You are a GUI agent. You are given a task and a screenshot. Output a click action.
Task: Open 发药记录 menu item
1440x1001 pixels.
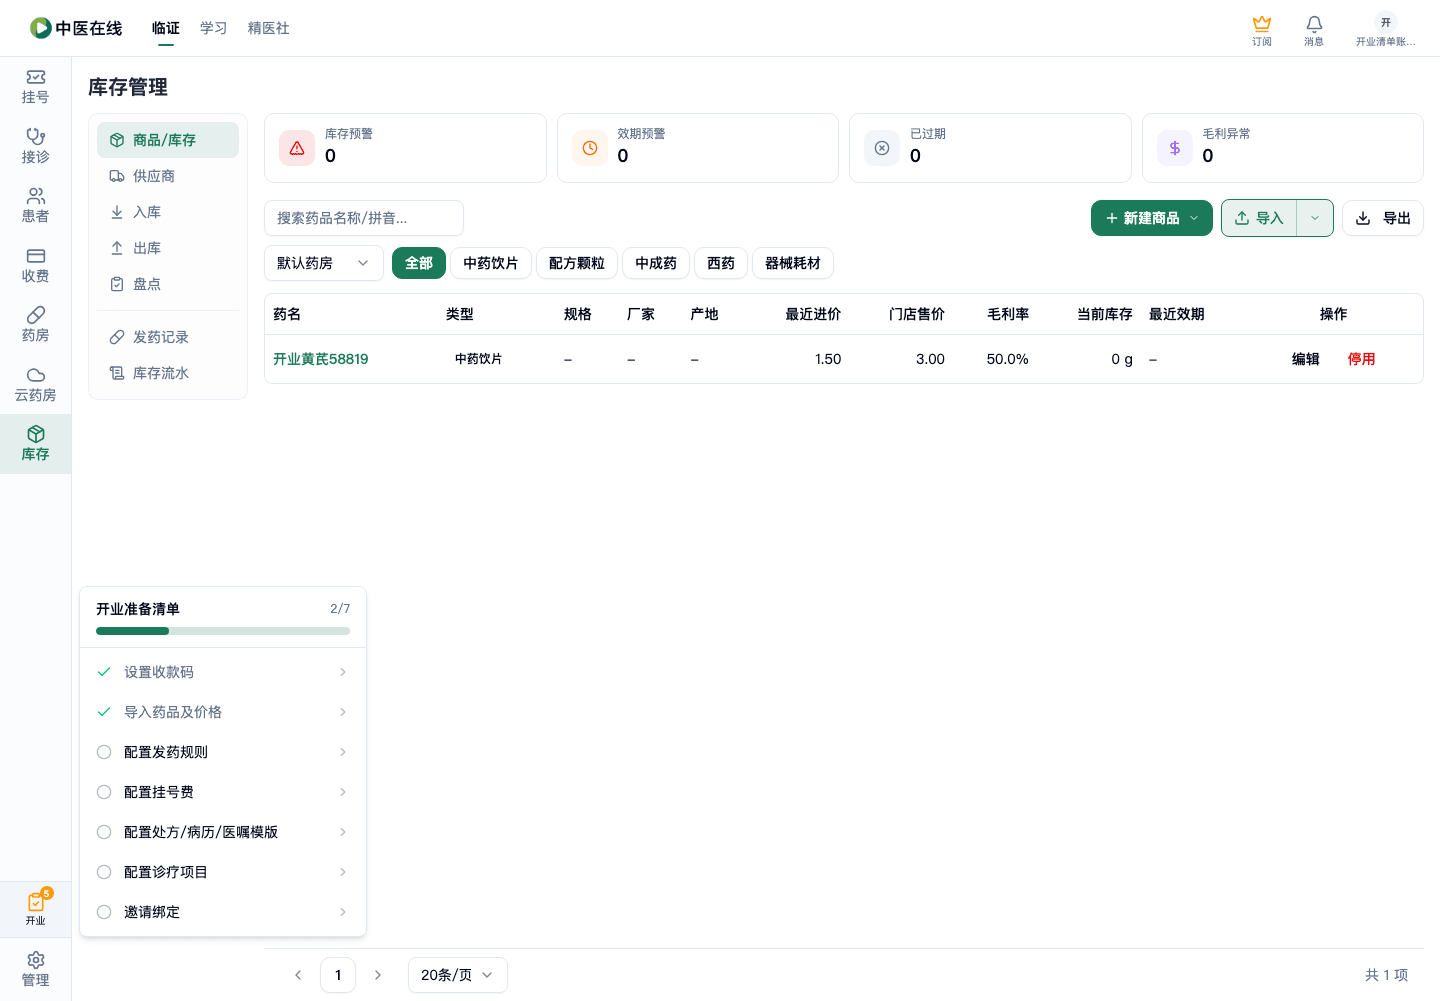168,337
